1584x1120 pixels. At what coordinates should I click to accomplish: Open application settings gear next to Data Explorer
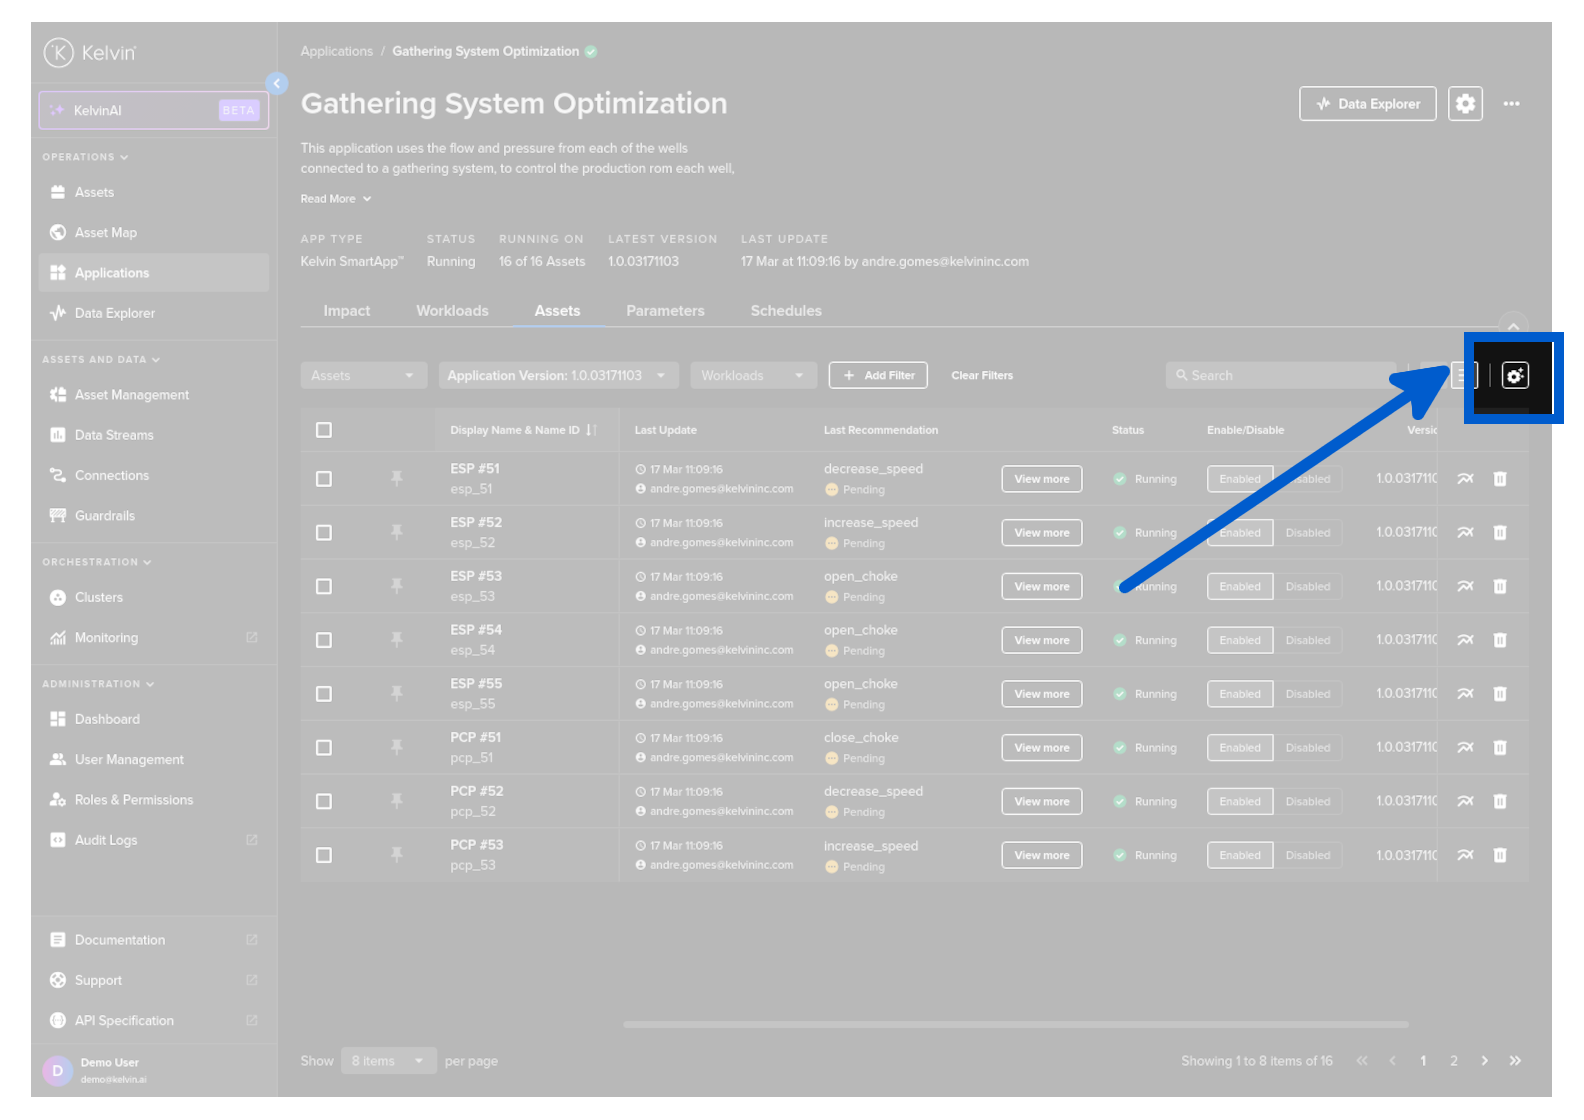tap(1464, 104)
